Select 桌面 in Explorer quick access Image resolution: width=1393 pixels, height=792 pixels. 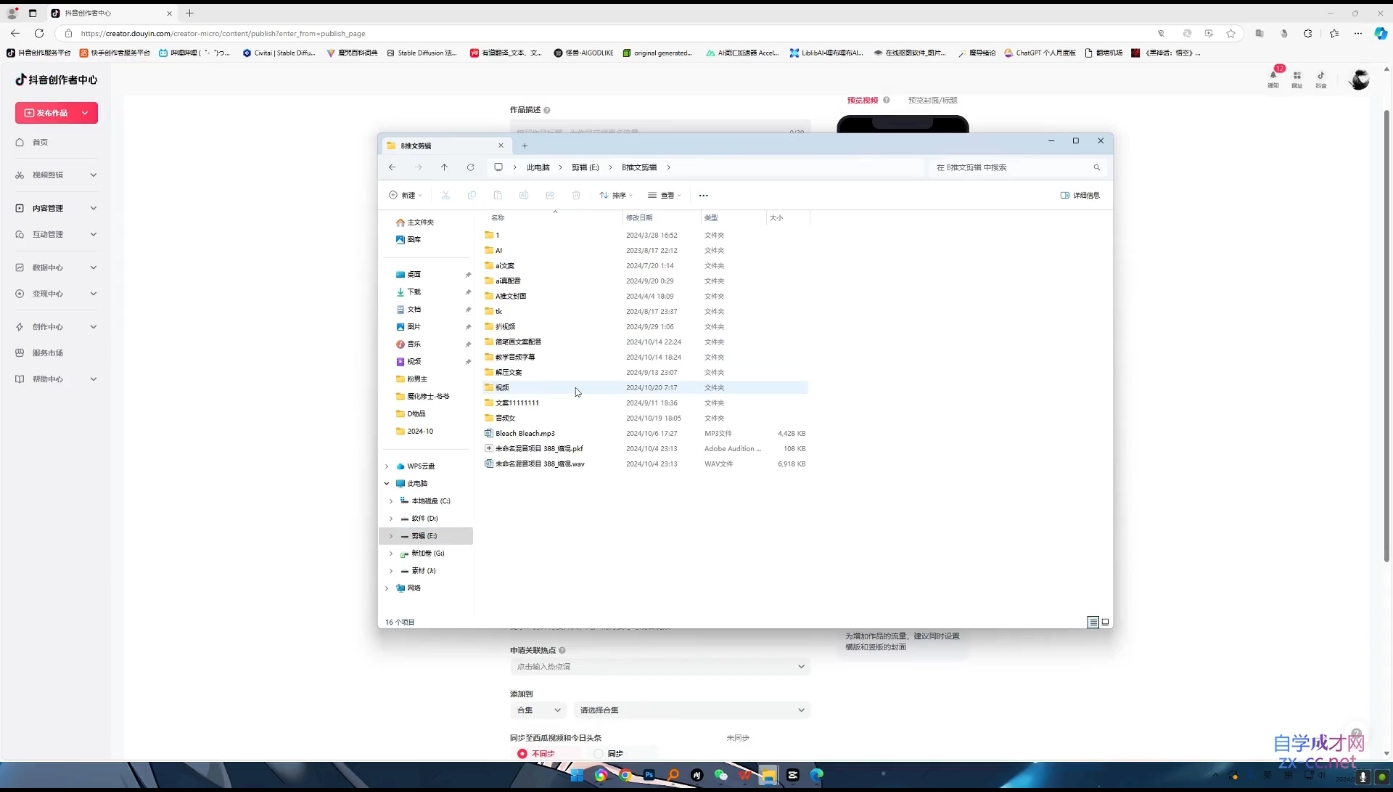414,274
